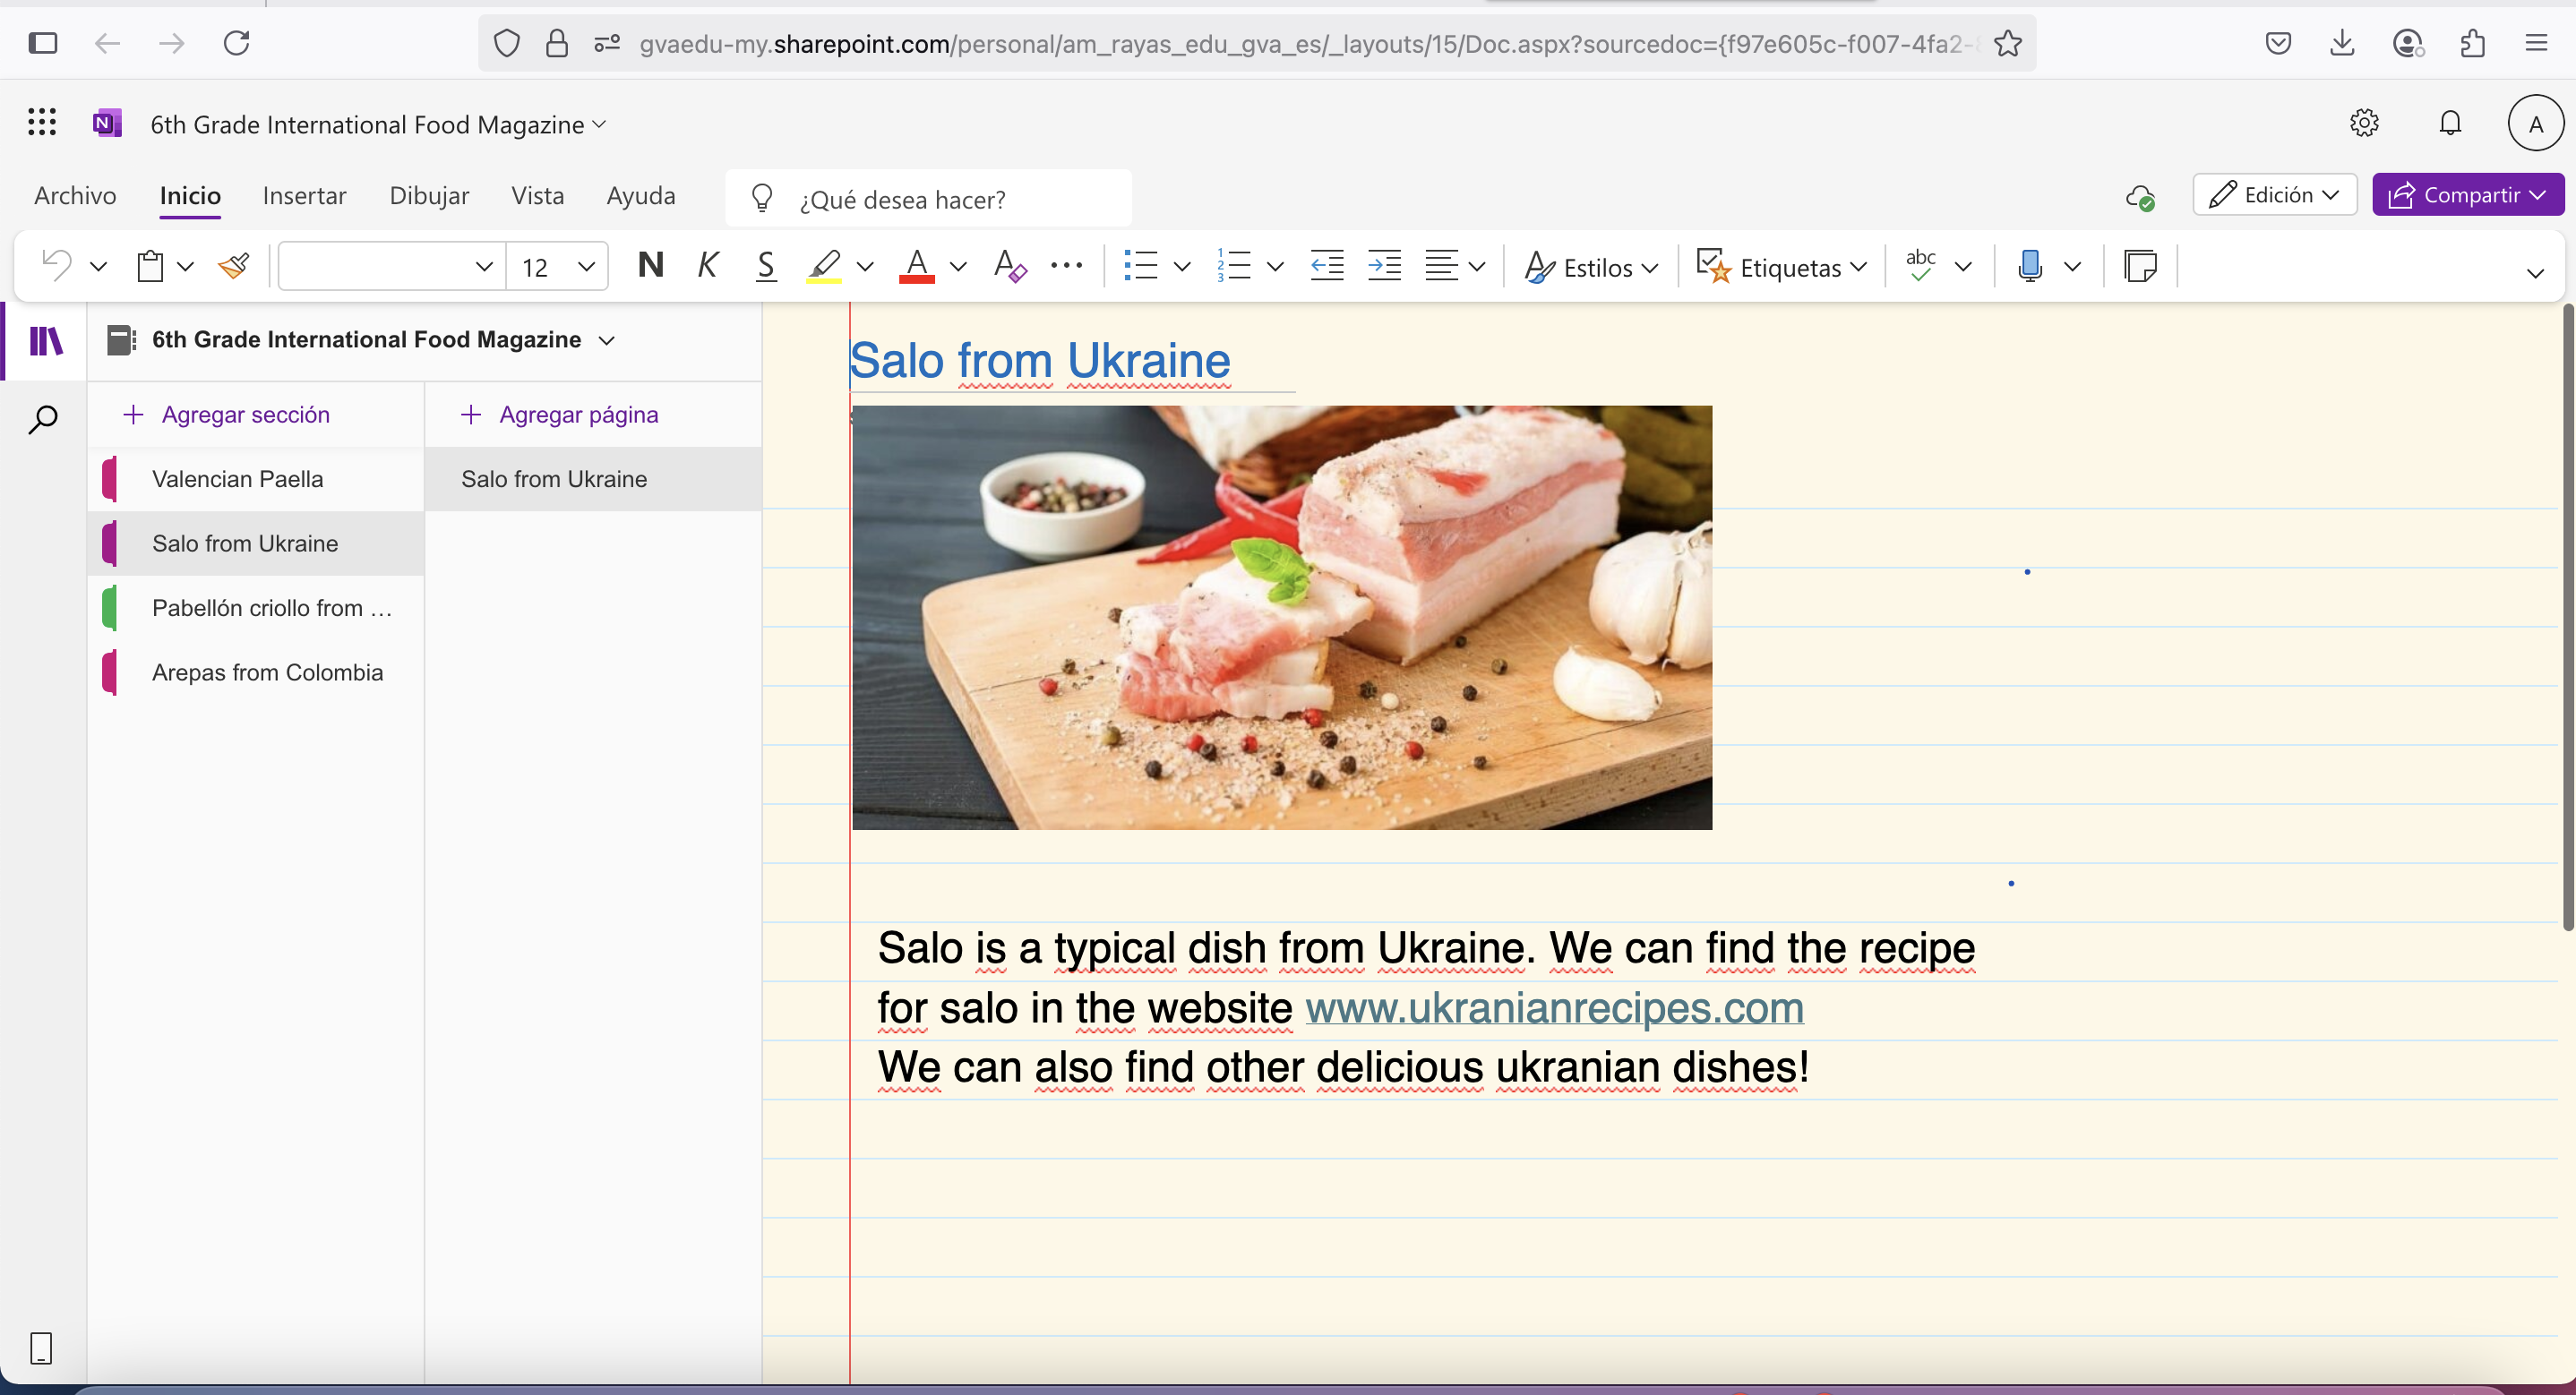The image size is (2576, 1395).
Task: Open the notifications bell icon
Action: click(x=2449, y=123)
